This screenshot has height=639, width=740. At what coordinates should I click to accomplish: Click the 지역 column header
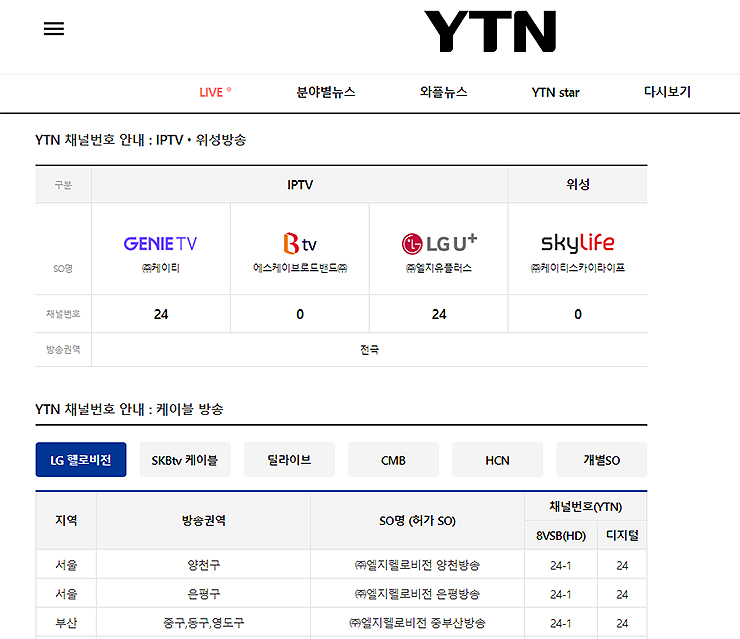click(66, 521)
